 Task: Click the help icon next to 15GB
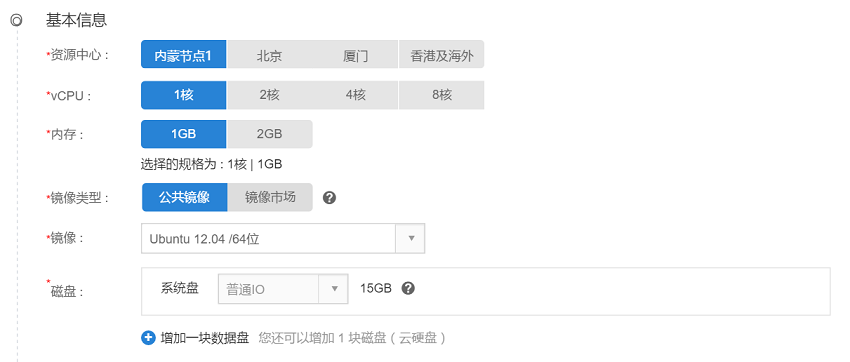click(x=408, y=288)
